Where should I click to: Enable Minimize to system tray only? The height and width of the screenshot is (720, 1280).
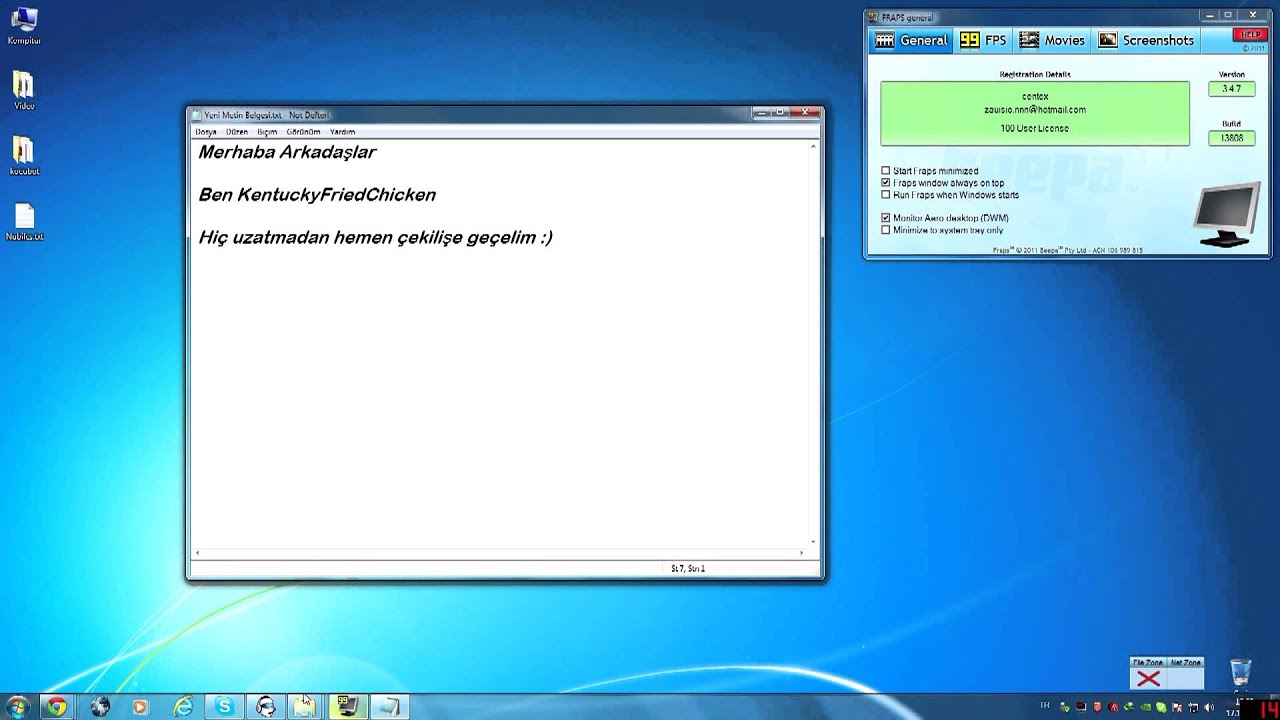(885, 230)
